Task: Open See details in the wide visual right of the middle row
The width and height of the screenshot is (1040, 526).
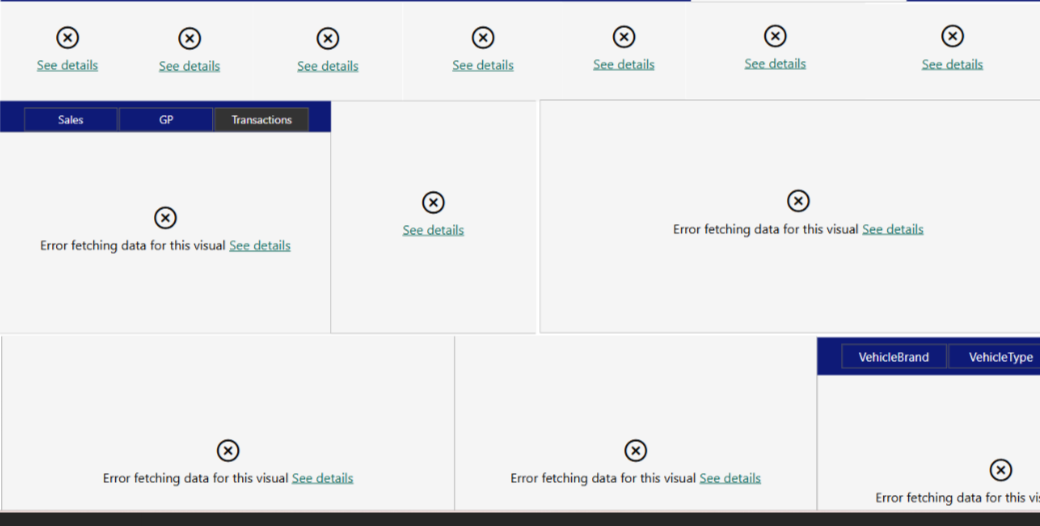Action: 893,230
